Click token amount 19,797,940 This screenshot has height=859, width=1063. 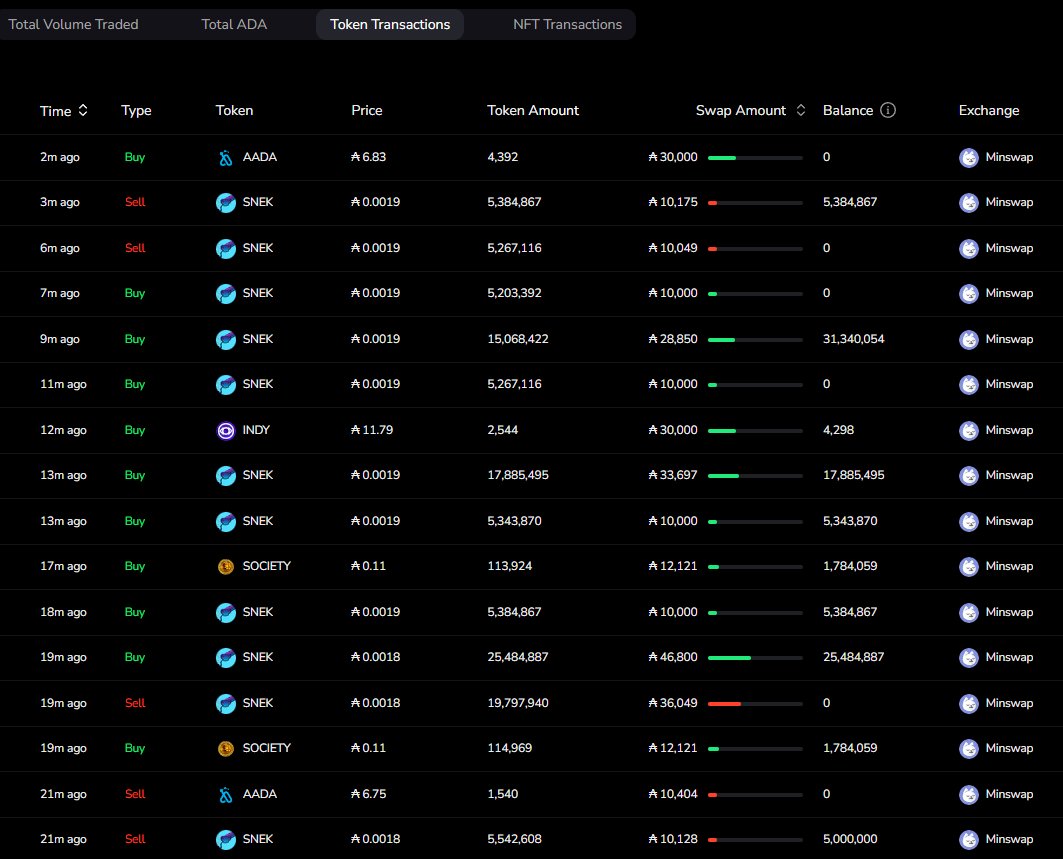click(x=518, y=702)
